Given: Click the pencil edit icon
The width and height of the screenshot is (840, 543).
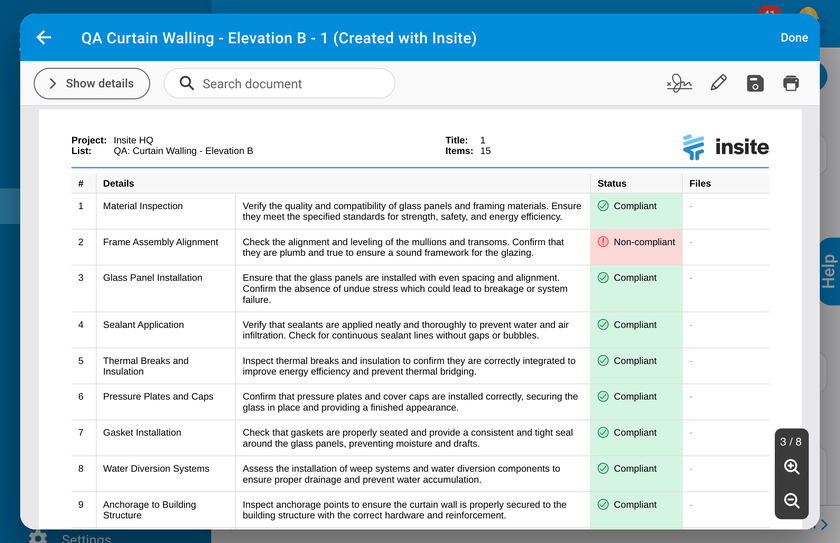Looking at the screenshot, I should (718, 83).
